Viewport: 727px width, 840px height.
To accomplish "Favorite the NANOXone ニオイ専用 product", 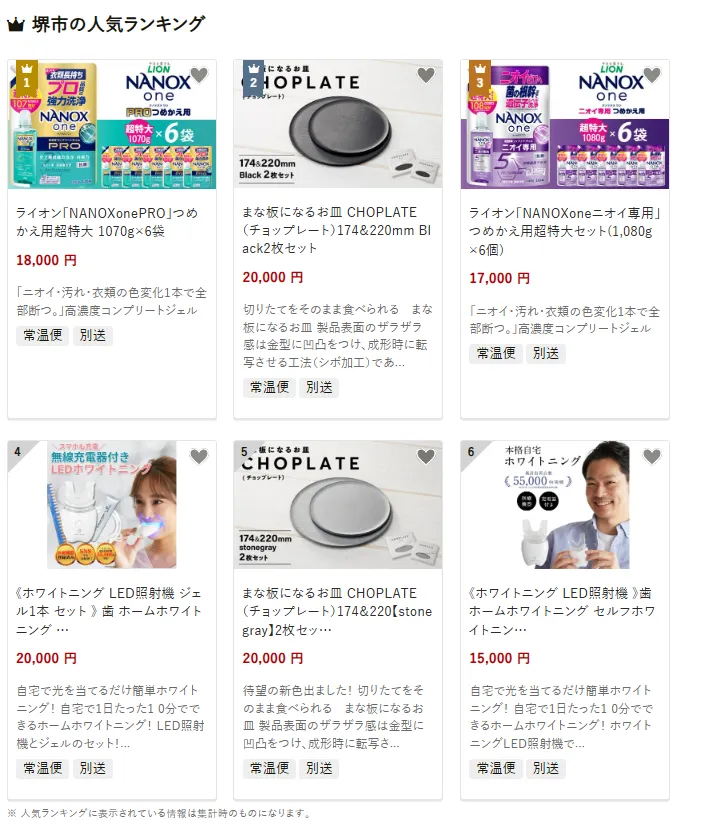I will (652, 76).
